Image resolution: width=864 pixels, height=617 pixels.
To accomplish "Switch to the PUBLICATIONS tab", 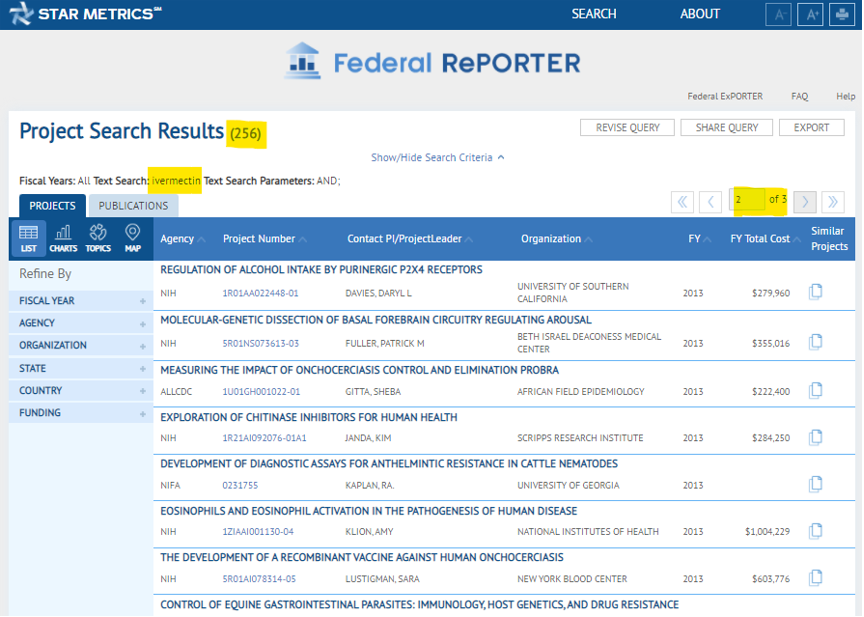I will coord(133,205).
